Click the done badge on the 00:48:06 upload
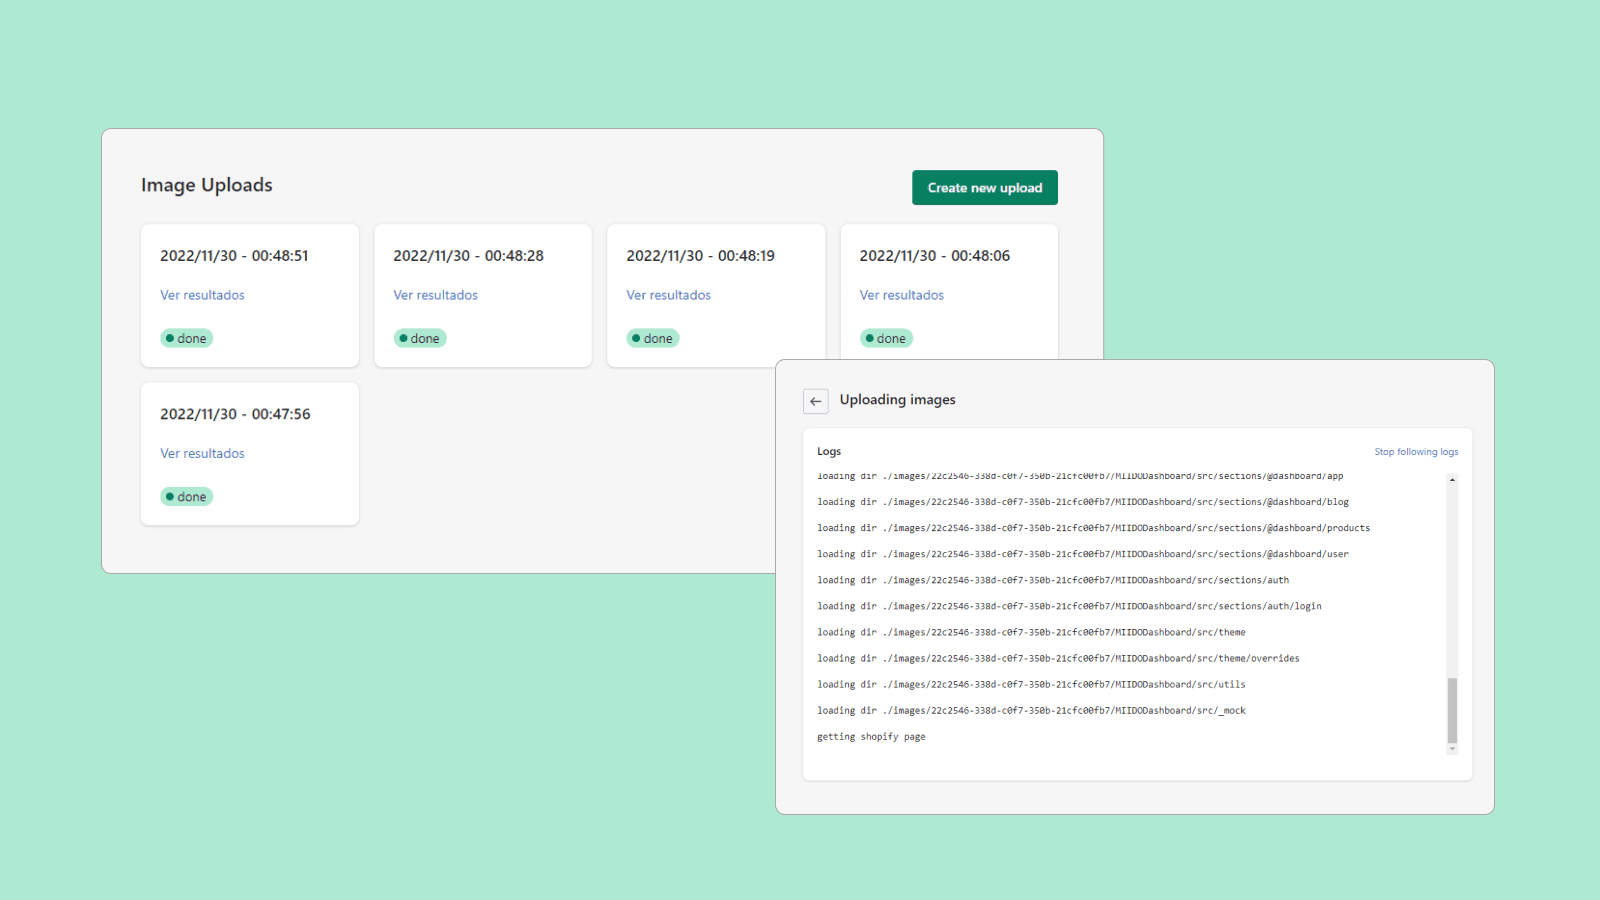 [886, 338]
